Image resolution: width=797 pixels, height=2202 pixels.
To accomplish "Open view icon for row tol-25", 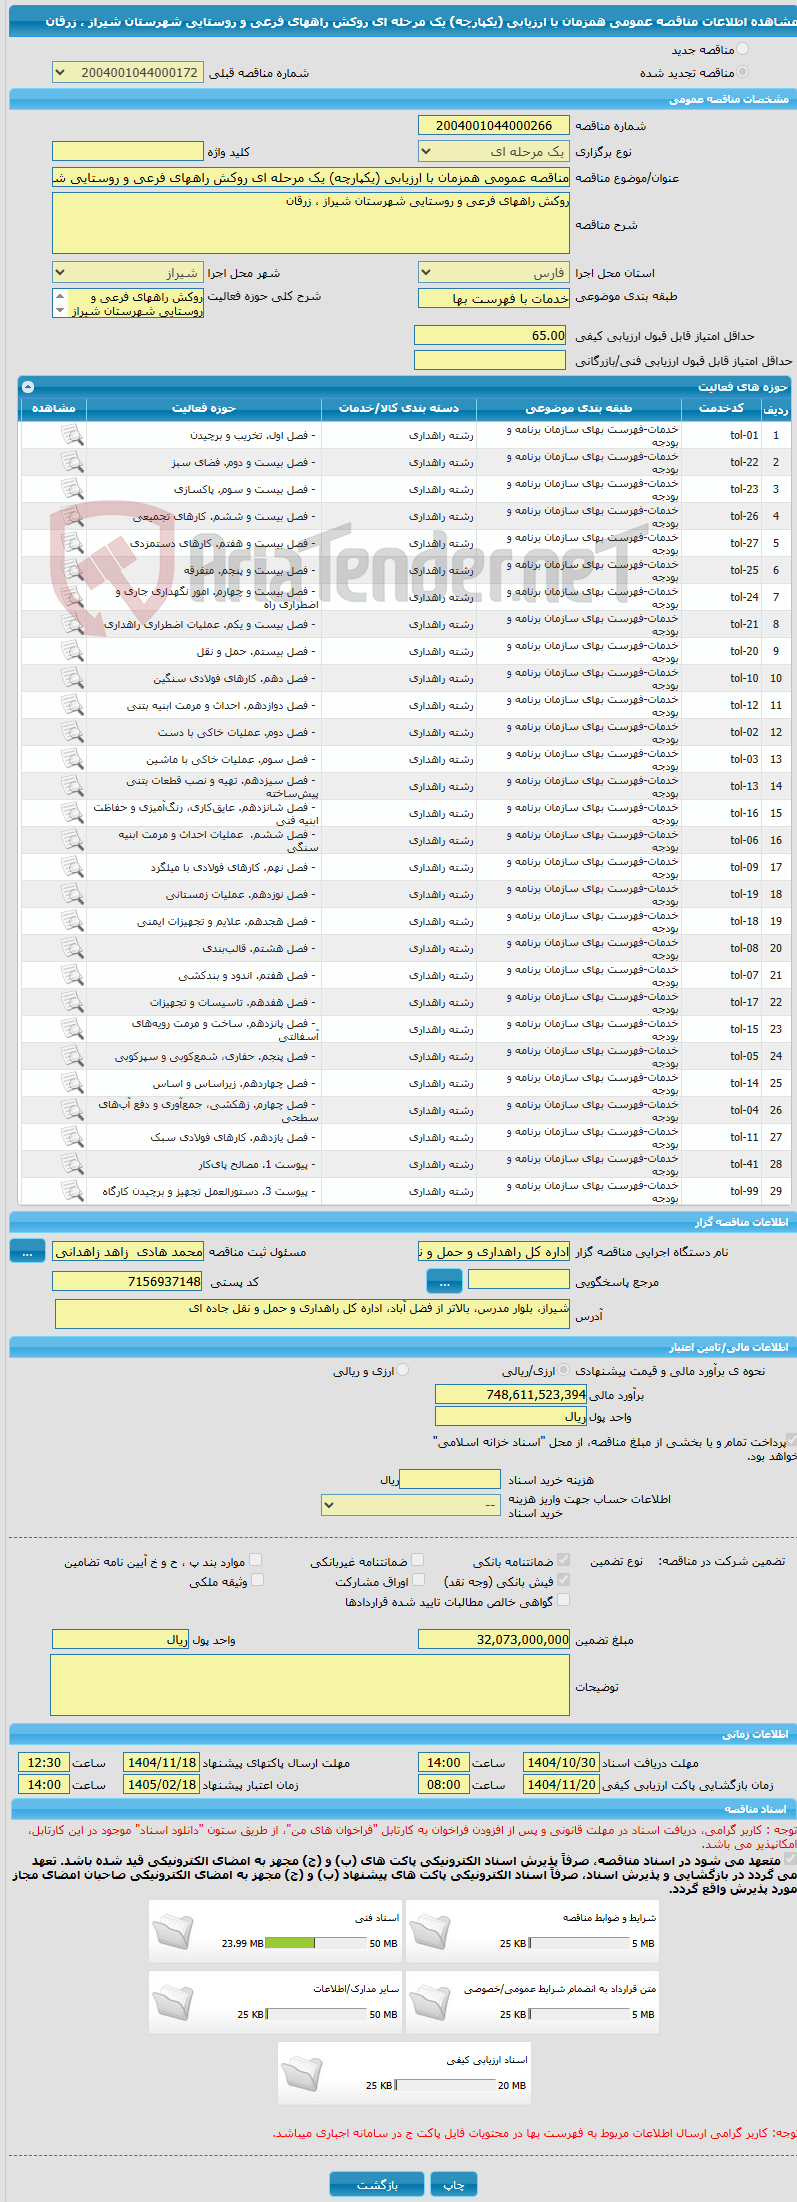I will click(72, 570).
